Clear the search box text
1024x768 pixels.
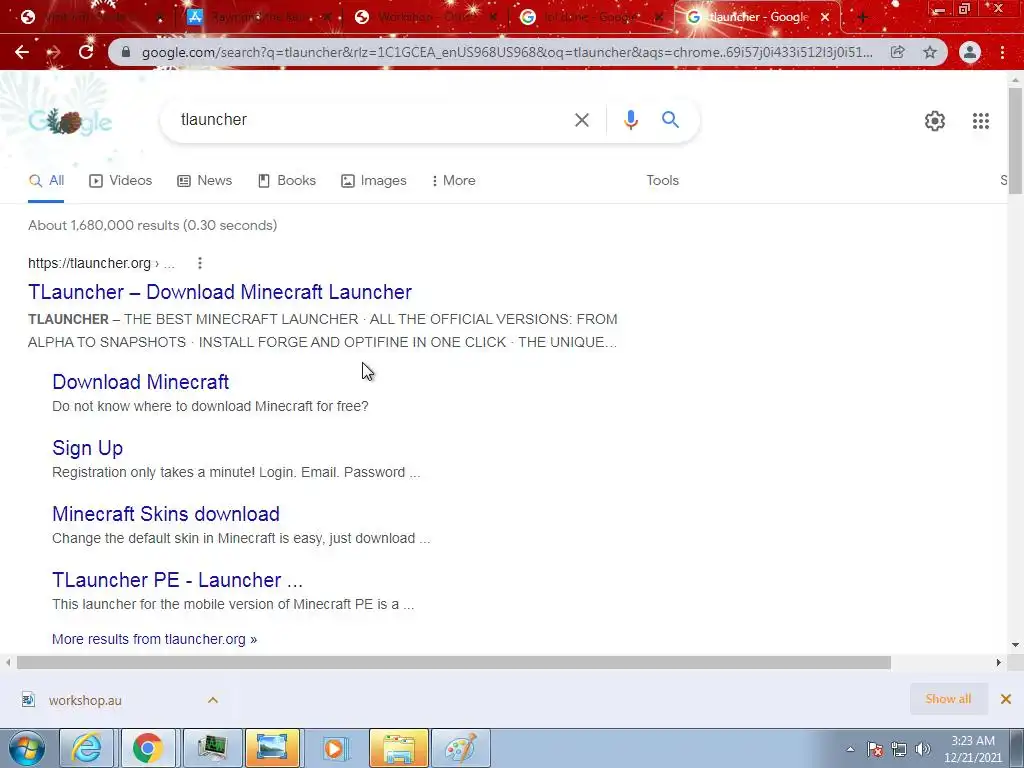pos(581,120)
